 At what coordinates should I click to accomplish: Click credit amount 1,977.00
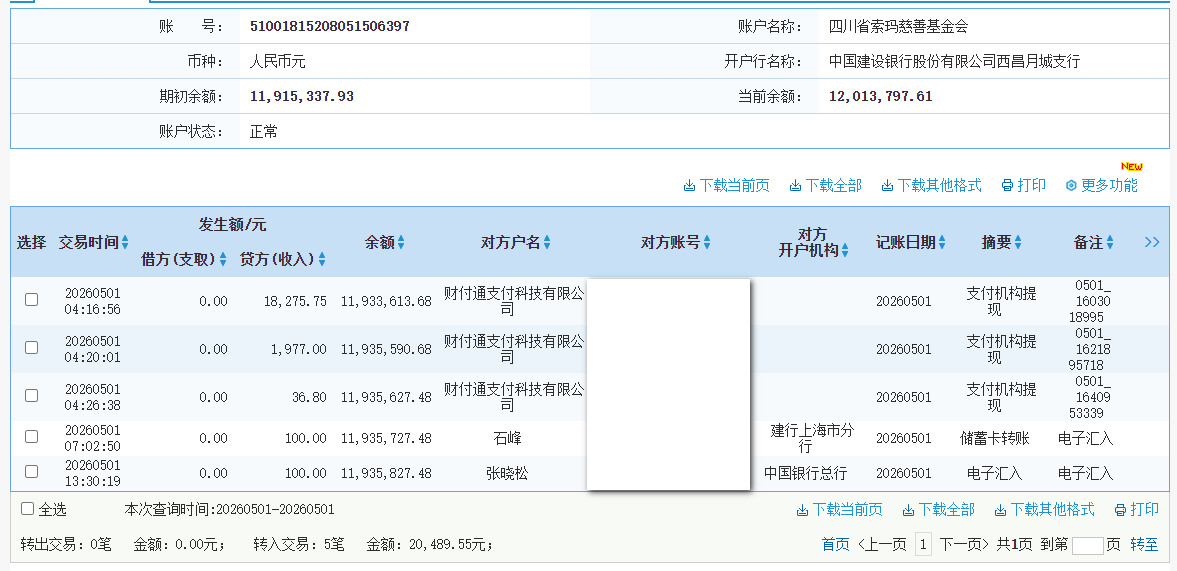[299, 349]
